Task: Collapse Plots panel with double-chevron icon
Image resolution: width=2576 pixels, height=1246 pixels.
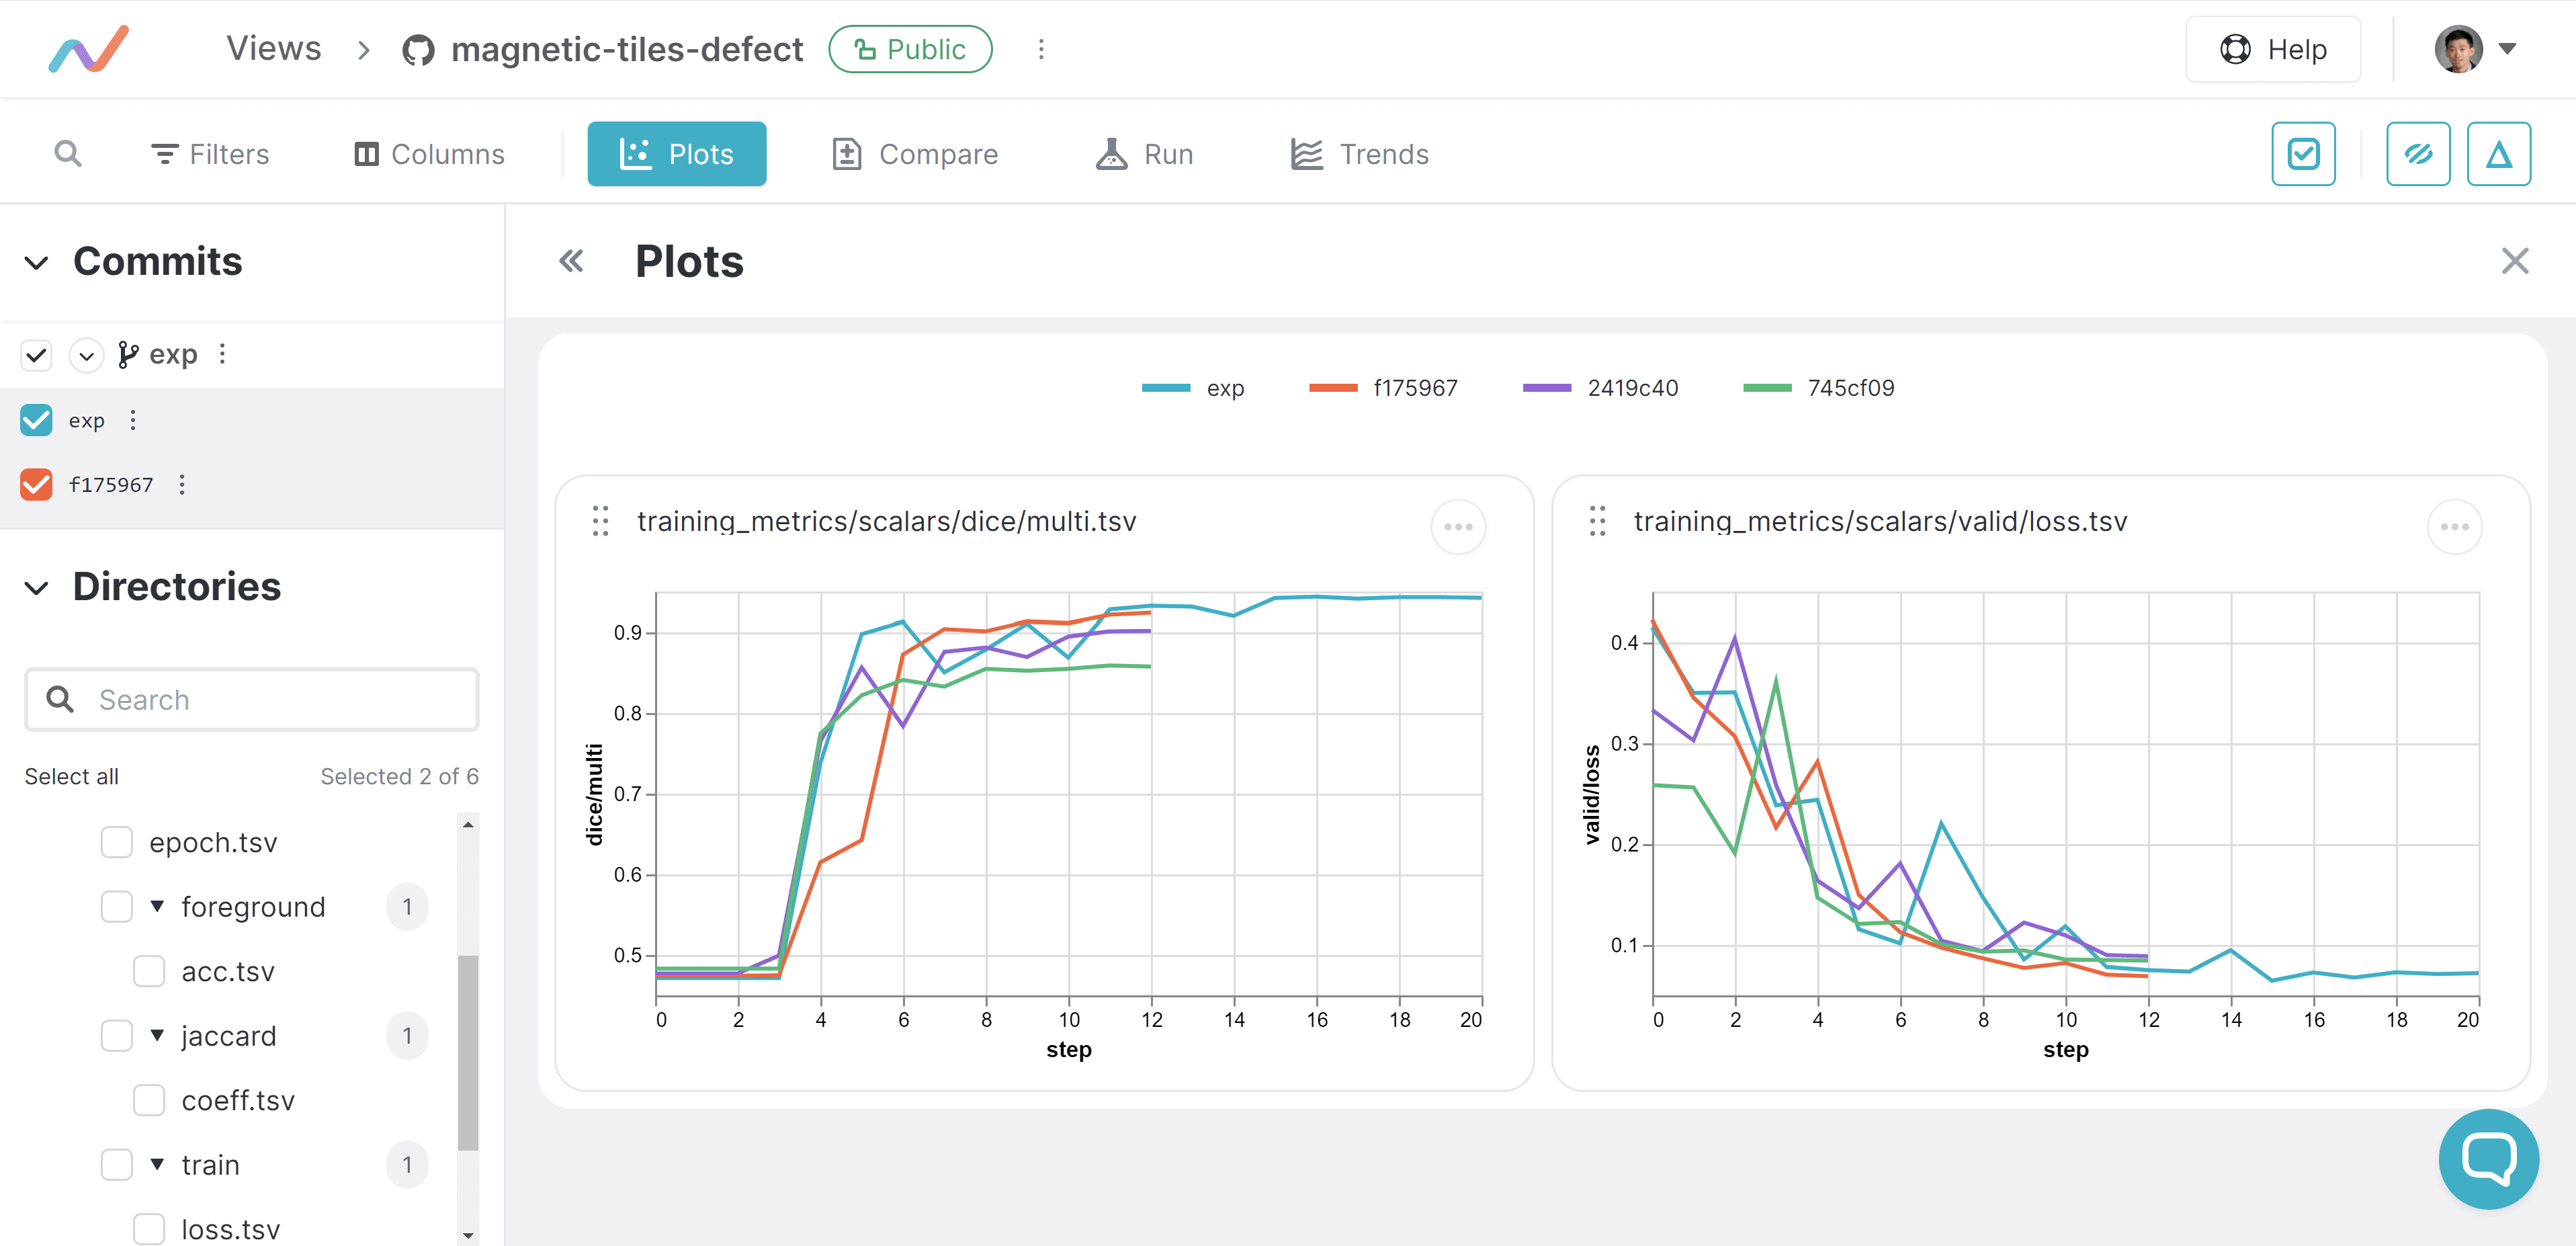Action: (571, 261)
